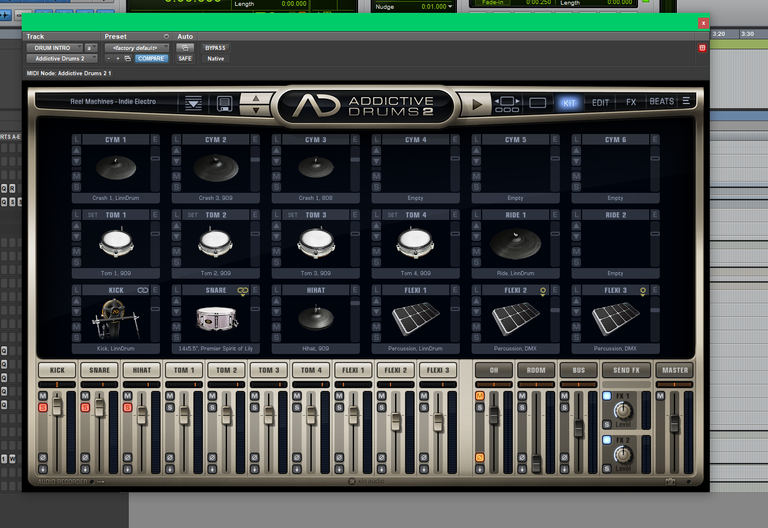The height and width of the screenshot is (528, 768).
Task: Open the DRUM INTRO track selector dropdown
Action: (55, 48)
